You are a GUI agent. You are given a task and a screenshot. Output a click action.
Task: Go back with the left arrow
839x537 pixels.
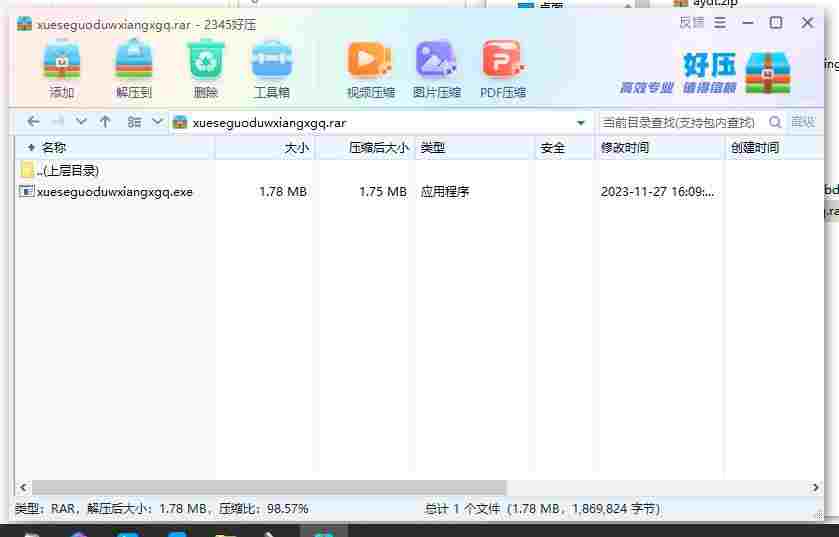[33, 122]
